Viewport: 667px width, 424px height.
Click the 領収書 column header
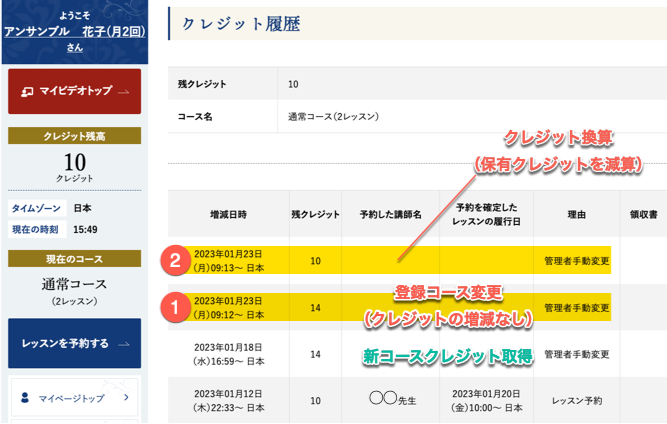642,214
